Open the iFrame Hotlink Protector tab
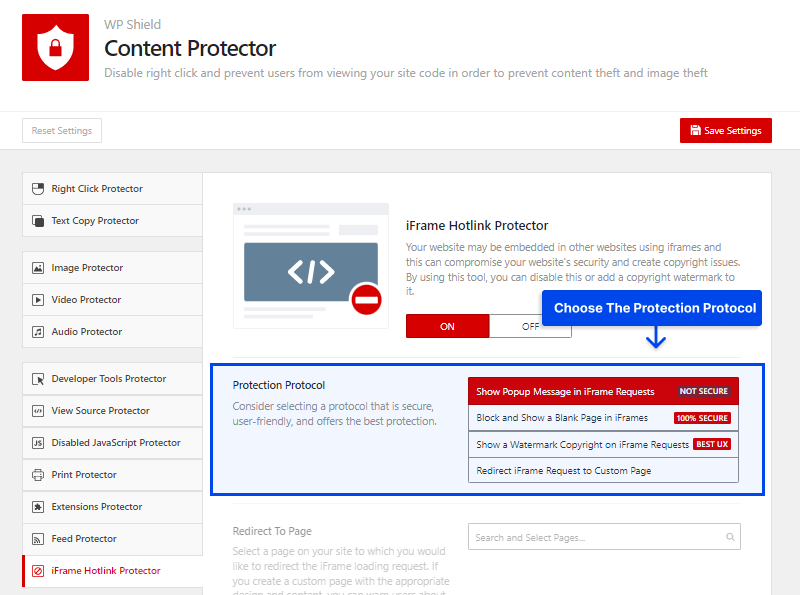The height and width of the screenshot is (595, 800). [112, 571]
